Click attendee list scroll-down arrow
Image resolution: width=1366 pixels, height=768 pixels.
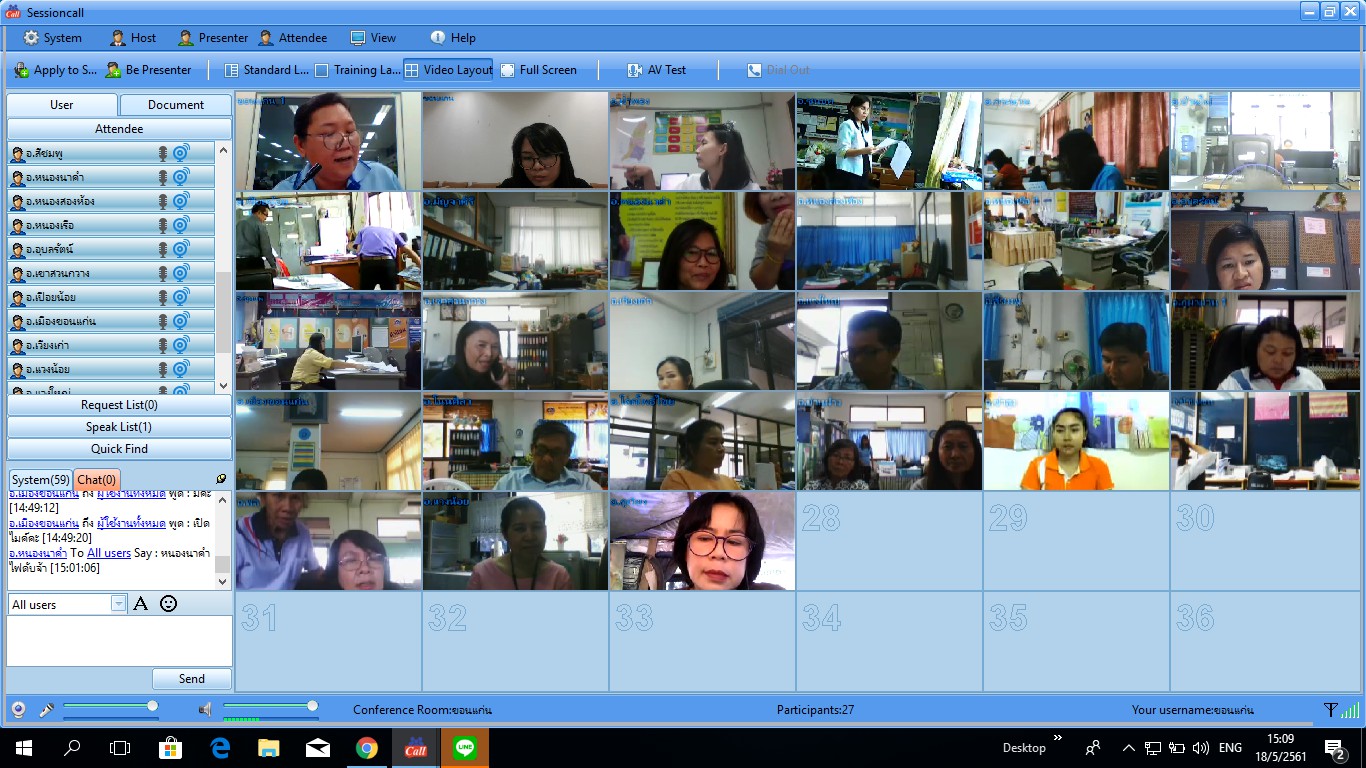tap(223, 385)
